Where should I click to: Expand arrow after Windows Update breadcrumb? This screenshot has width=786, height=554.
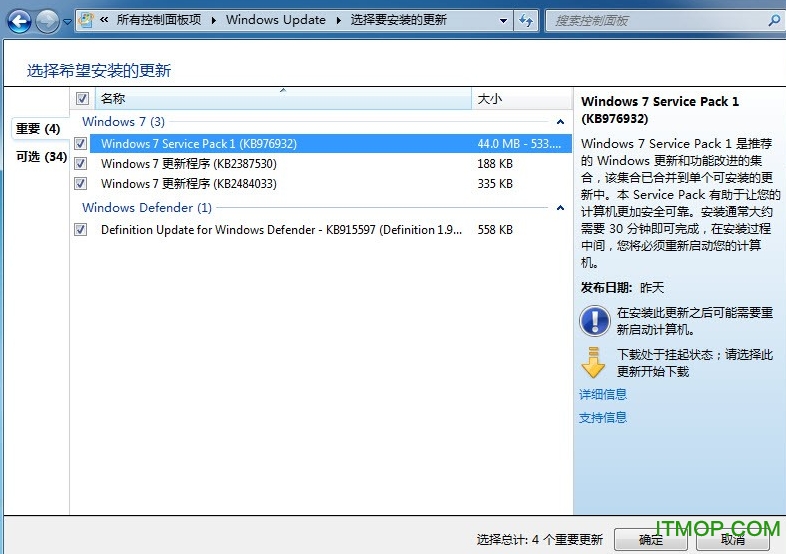click(x=339, y=21)
